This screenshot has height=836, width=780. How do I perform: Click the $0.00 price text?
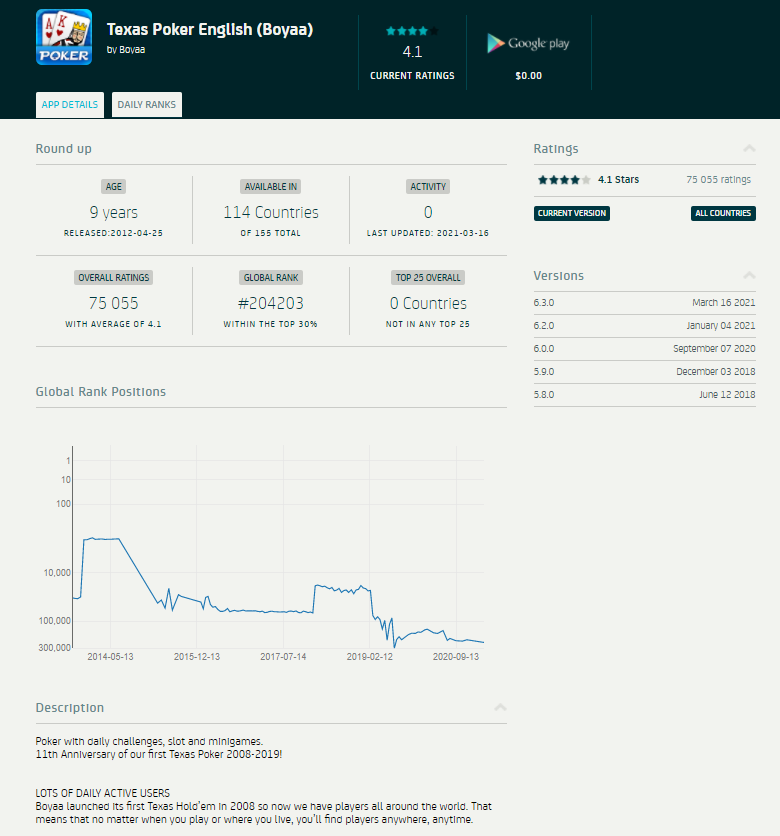[528, 76]
